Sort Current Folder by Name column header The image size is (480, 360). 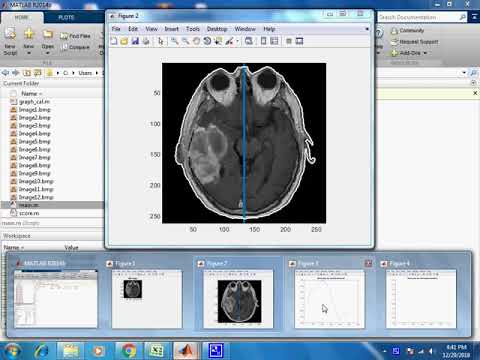point(32,94)
